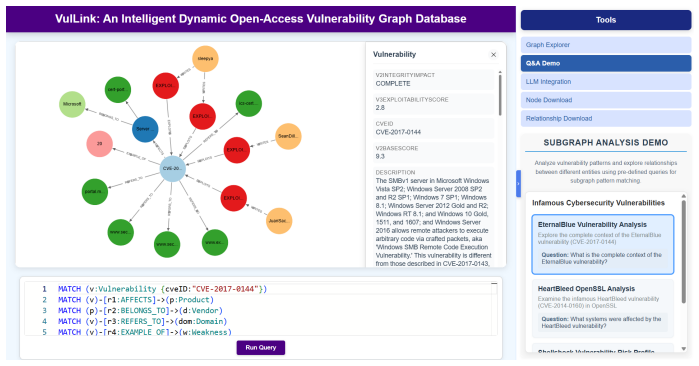Click scroll-down arrow of vulnerabilities list
Viewport: 699px width, 366px height.
[684, 349]
